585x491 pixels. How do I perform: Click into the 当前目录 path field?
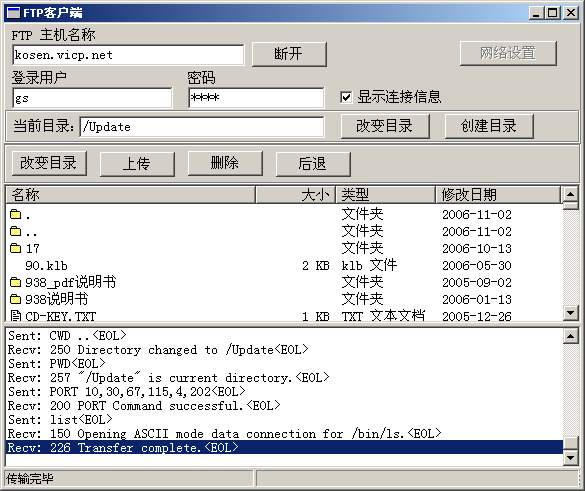201,127
